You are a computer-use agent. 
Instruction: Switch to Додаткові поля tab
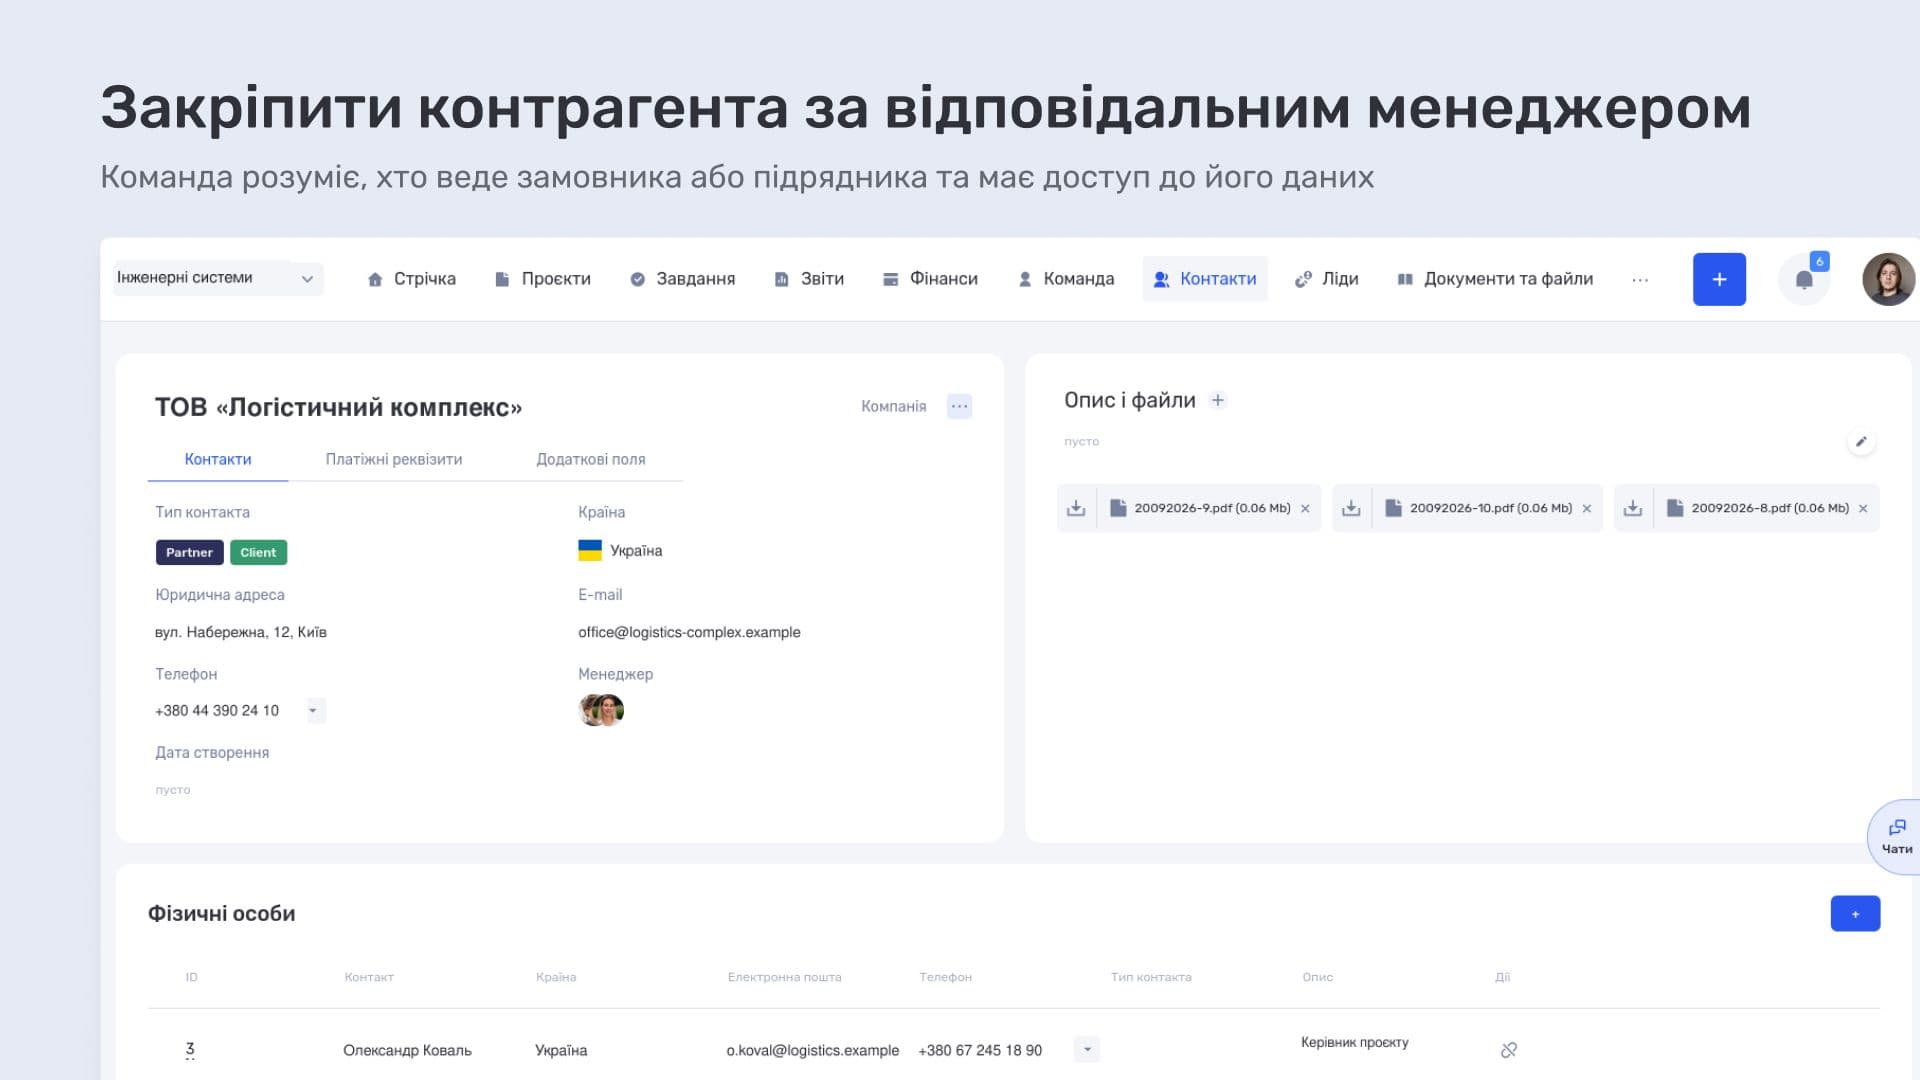tap(591, 459)
